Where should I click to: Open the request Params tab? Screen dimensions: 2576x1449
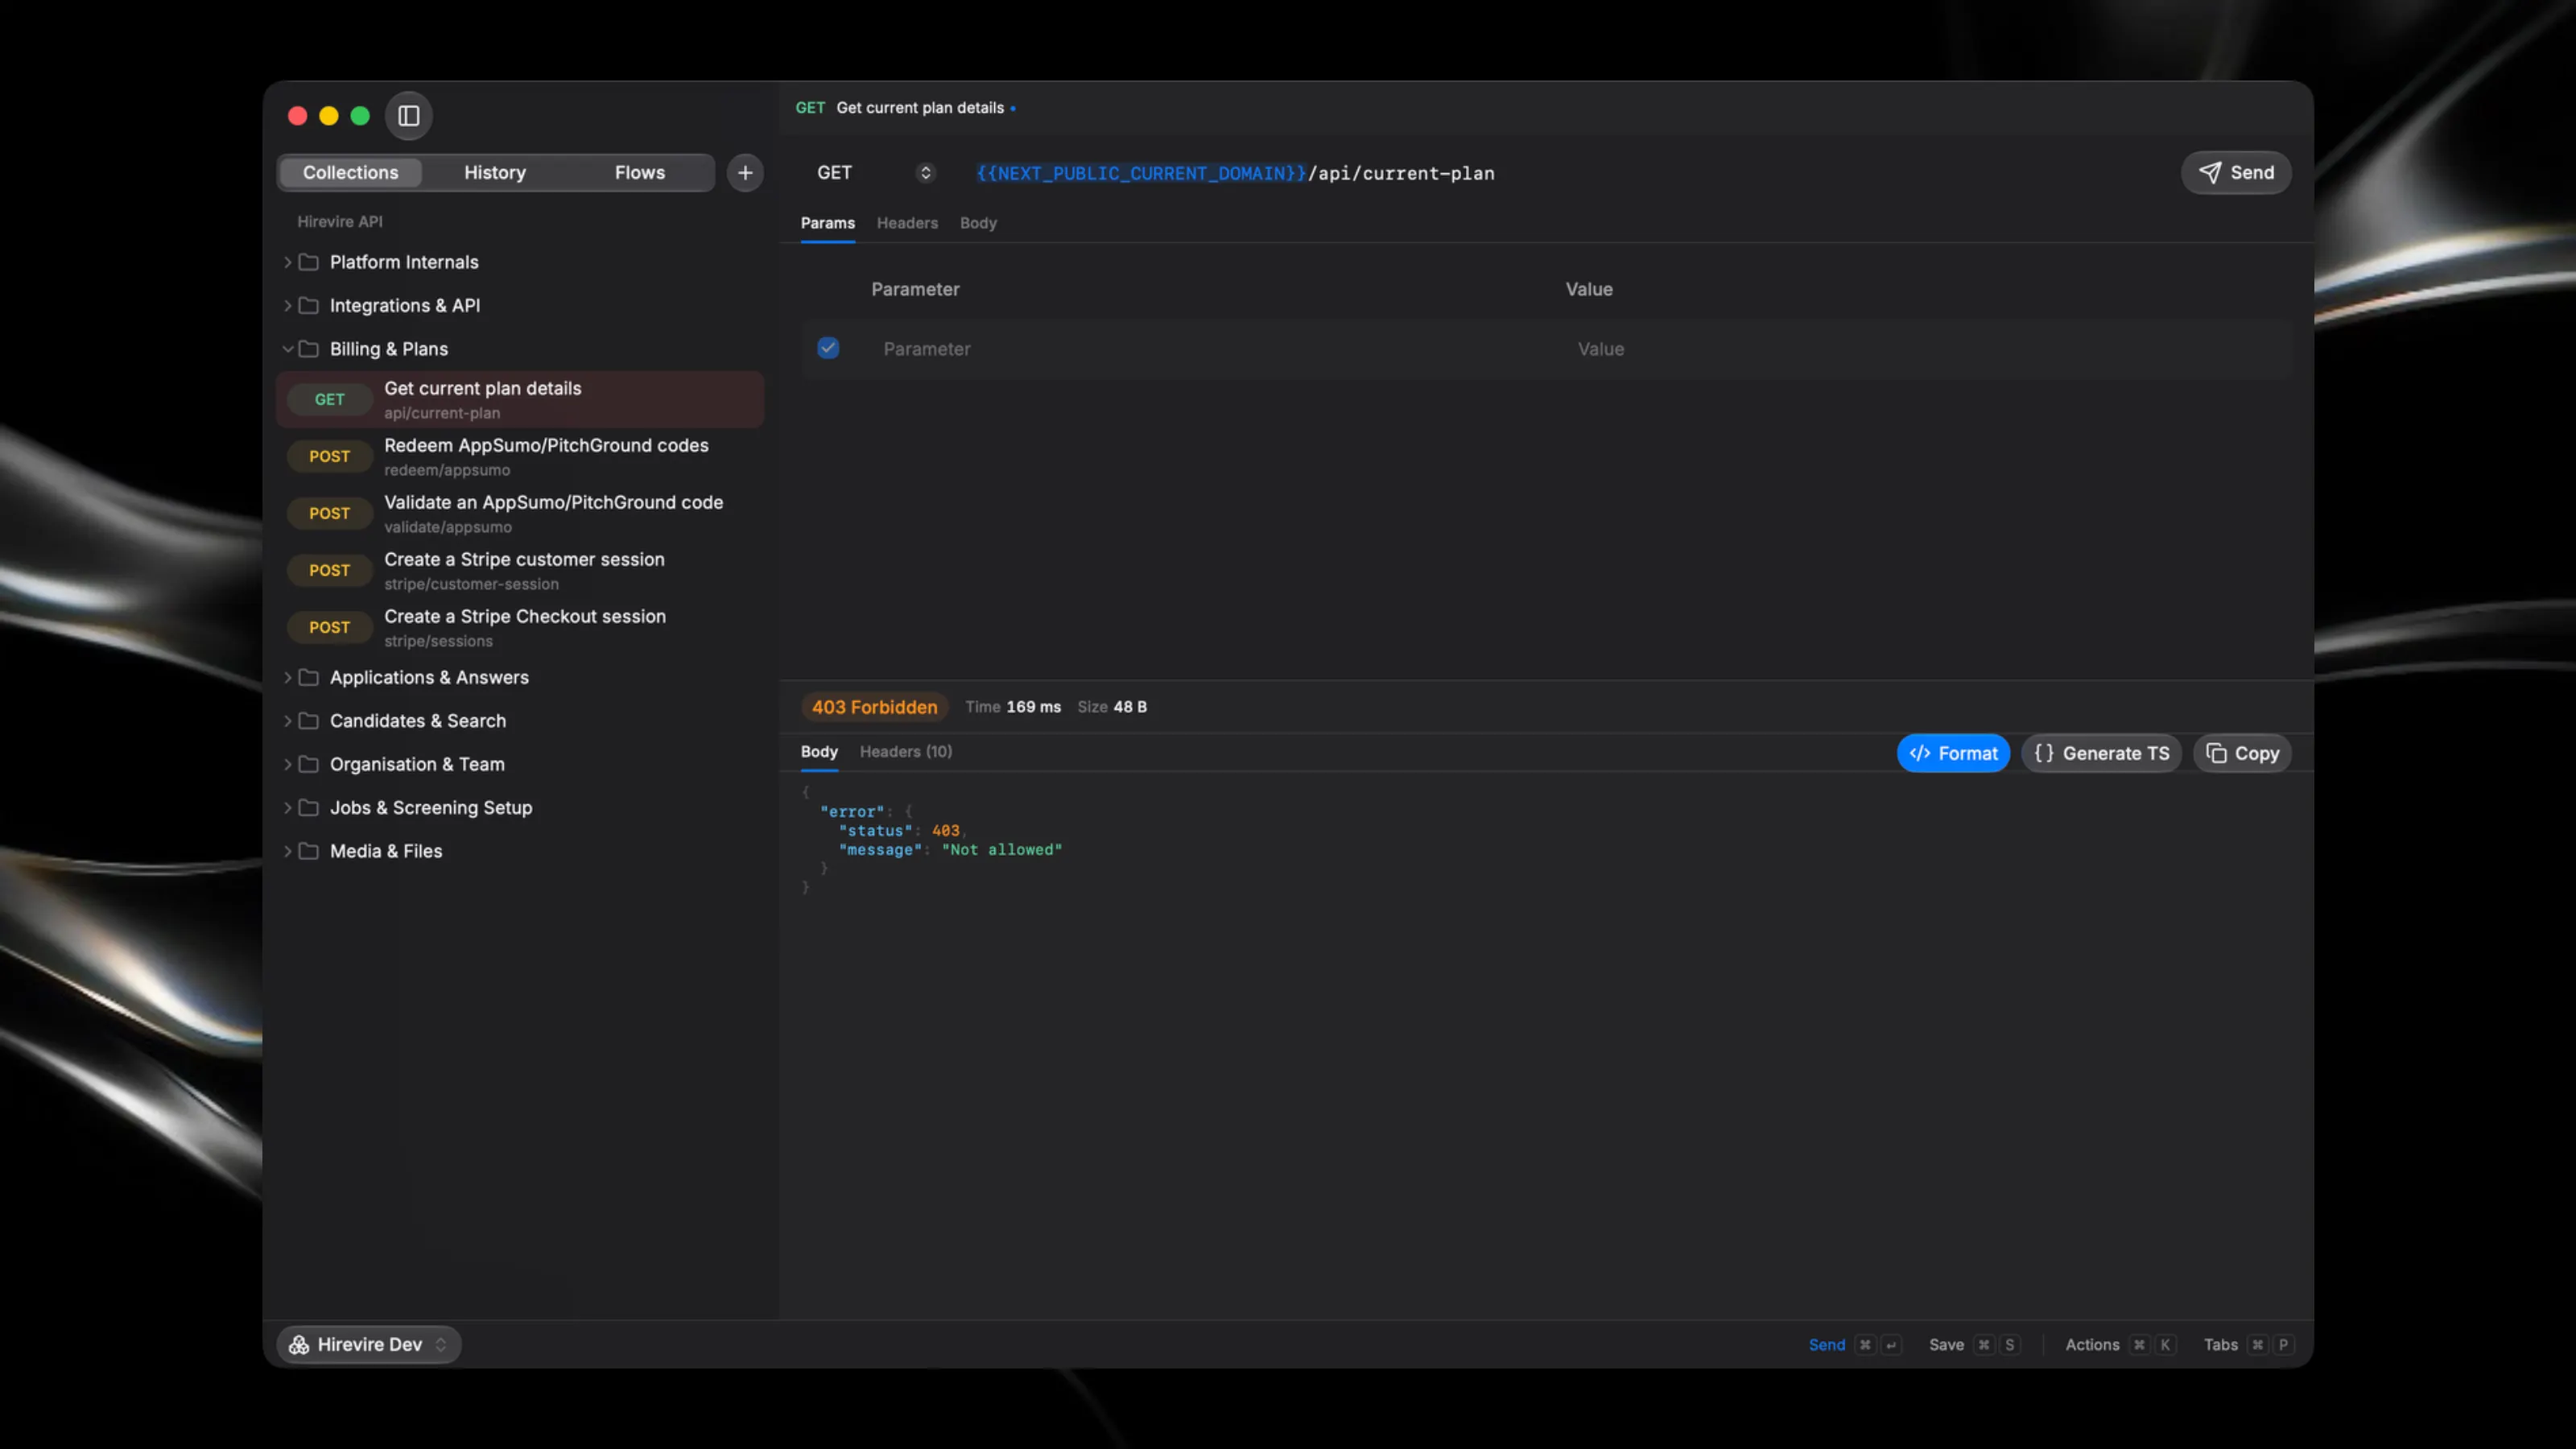[x=827, y=223]
